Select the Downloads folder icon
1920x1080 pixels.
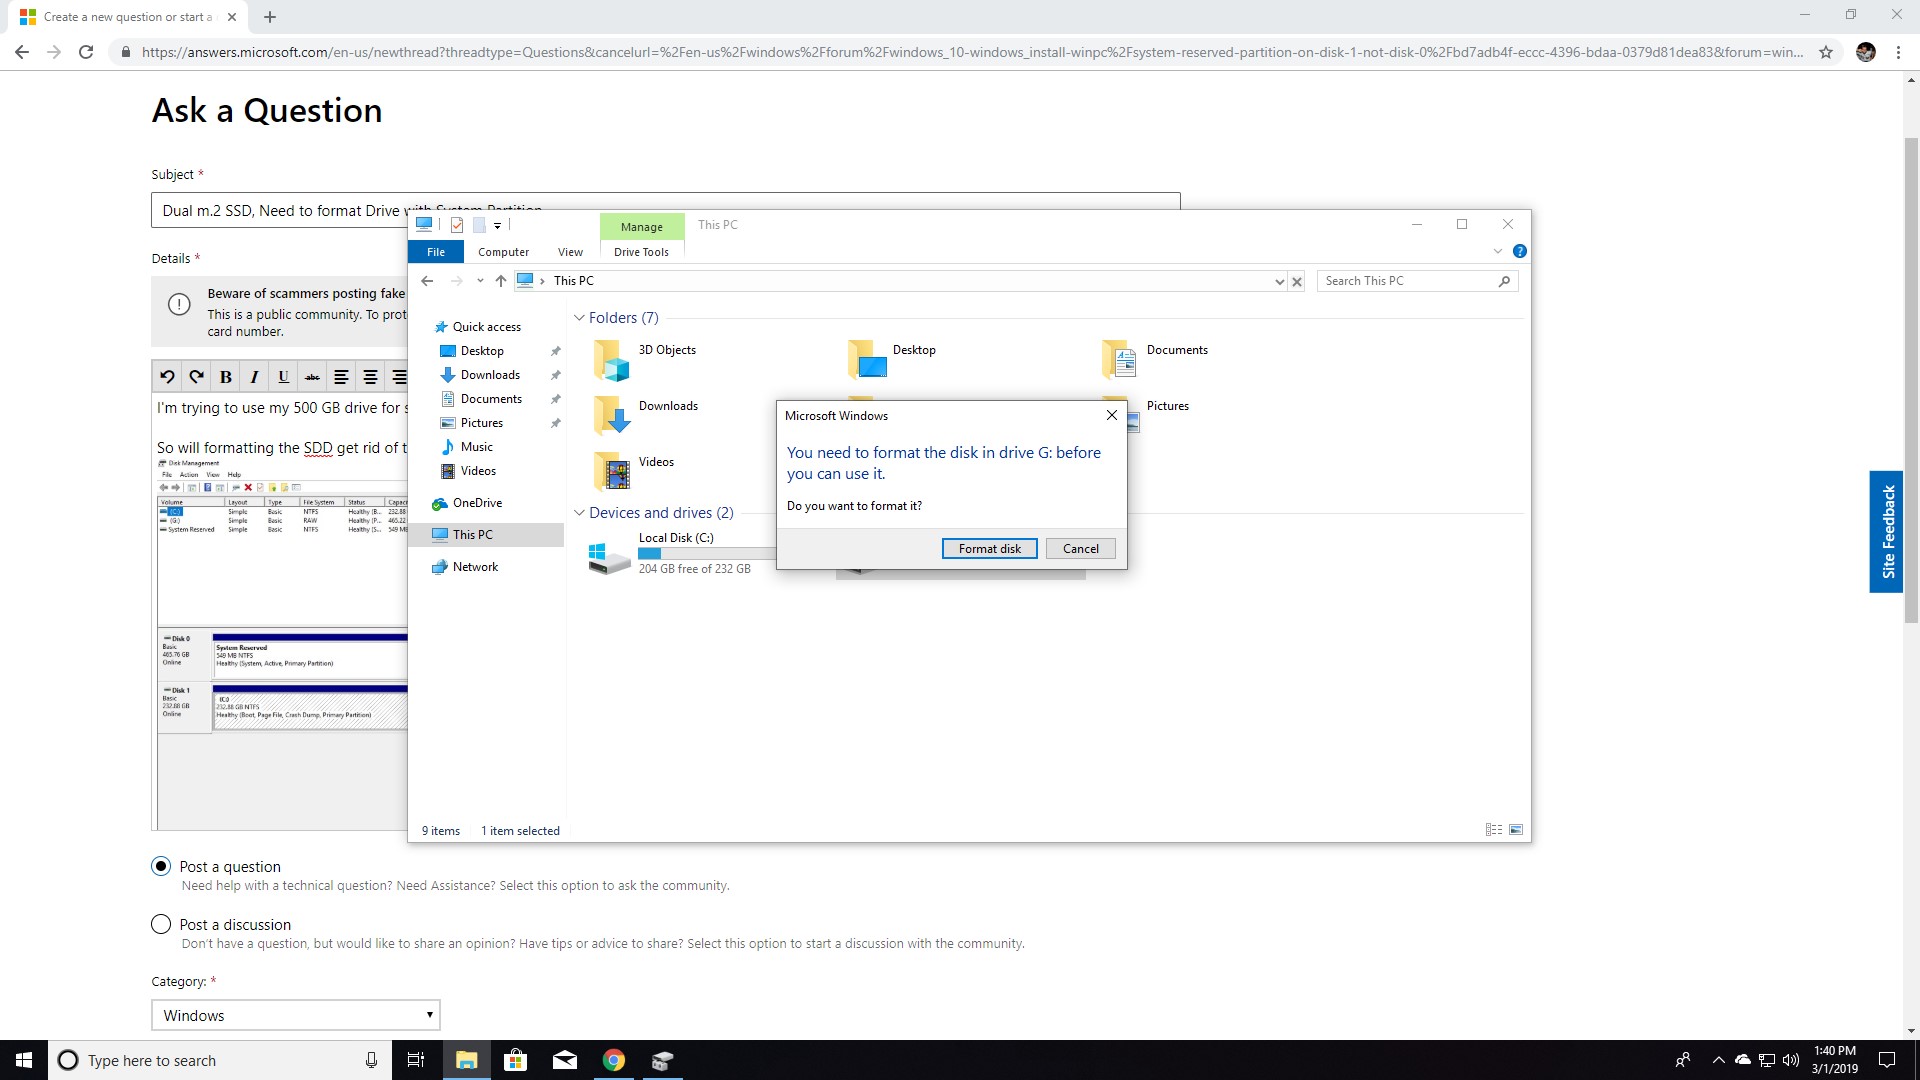click(611, 416)
